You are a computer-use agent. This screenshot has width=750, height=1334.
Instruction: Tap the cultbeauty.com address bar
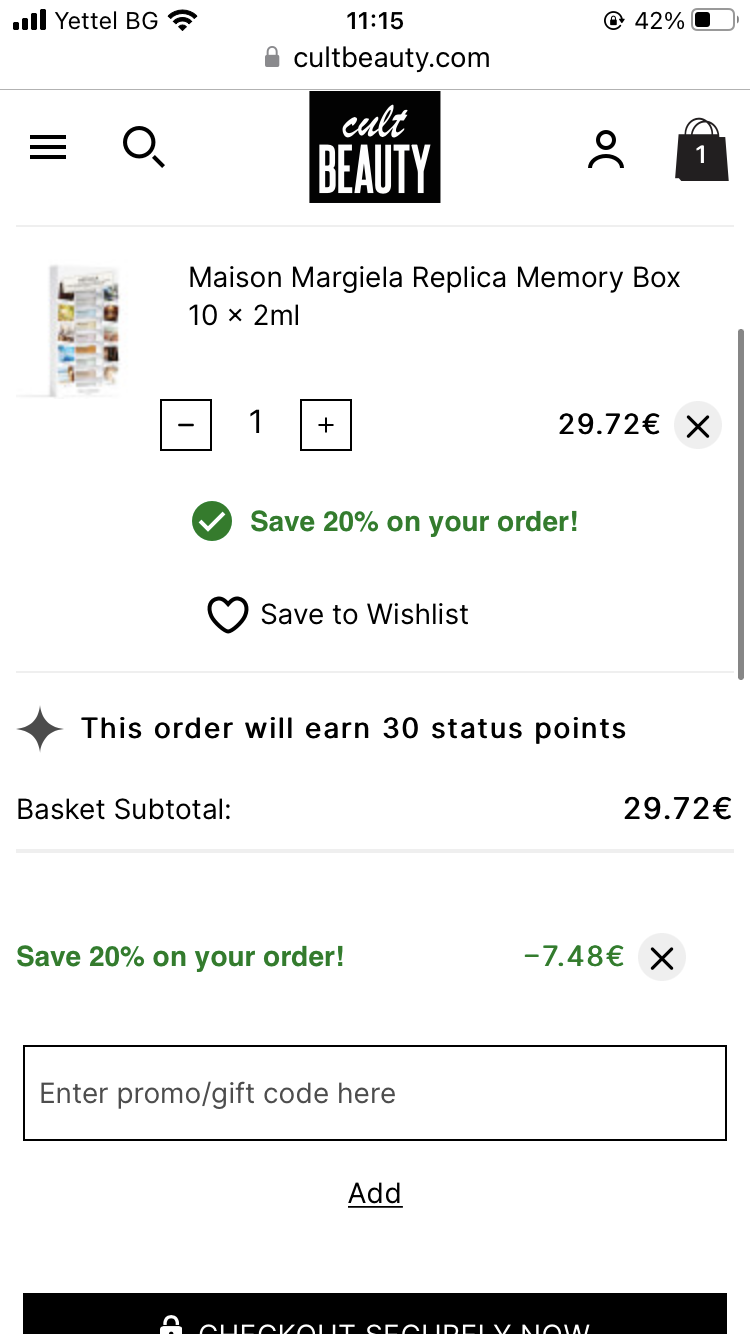coord(376,58)
